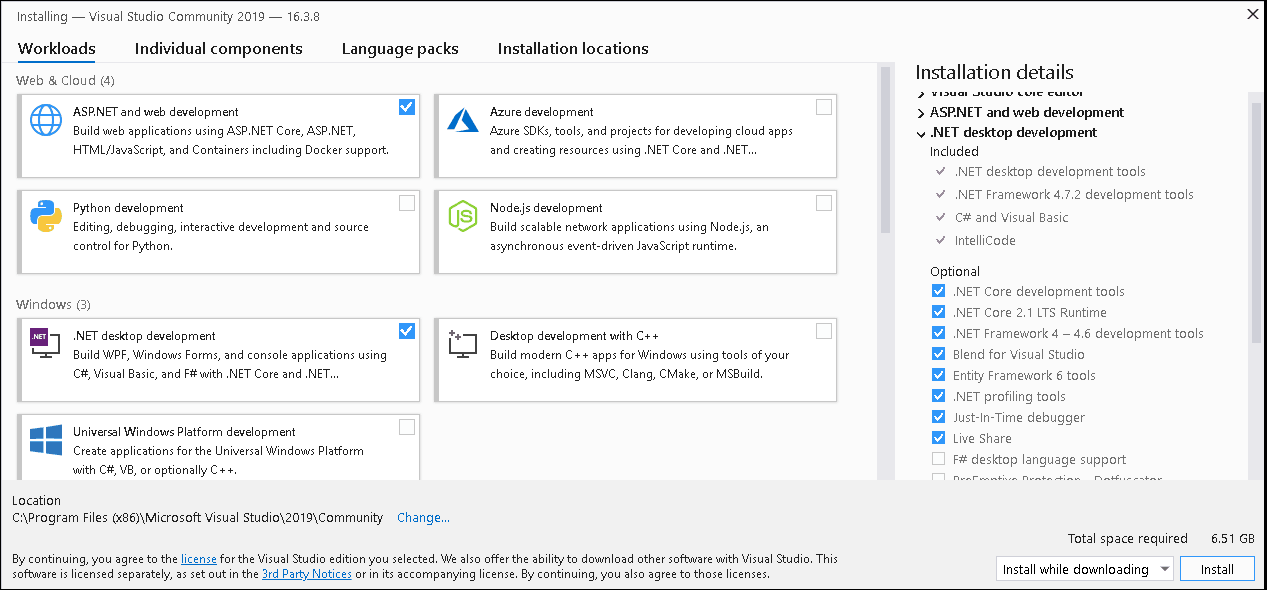This screenshot has height=590, width=1267.
Task: Click the installation path text under Location
Action: click(197, 517)
